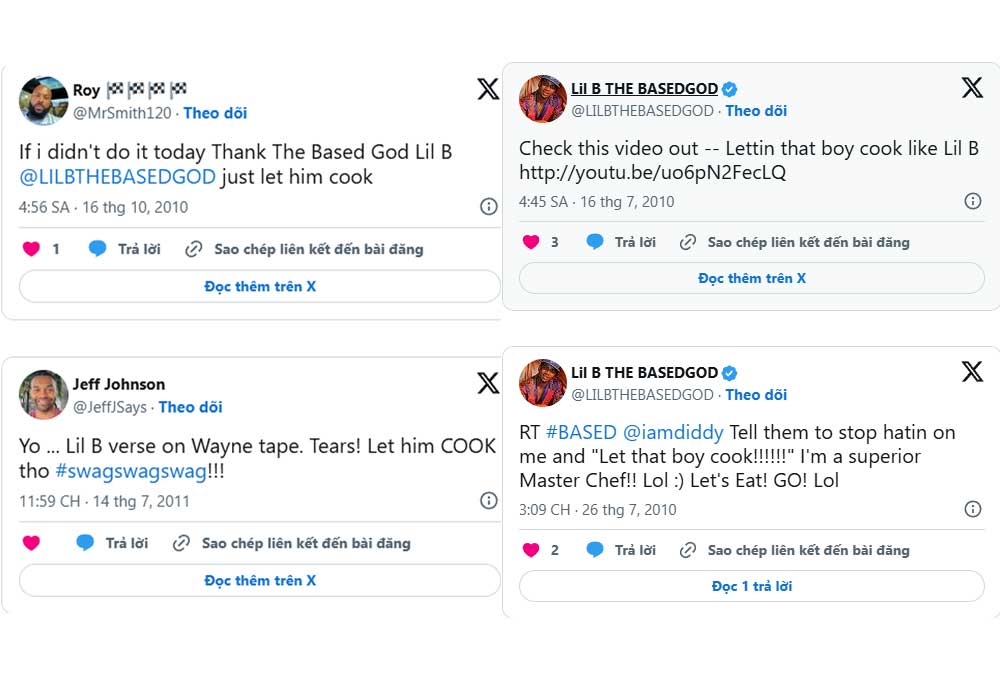Image resolution: width=1000 pixels, height=680 pixels.
Task: Click copy link icon on Lil B's video tweet
Action: coord(688,242)
